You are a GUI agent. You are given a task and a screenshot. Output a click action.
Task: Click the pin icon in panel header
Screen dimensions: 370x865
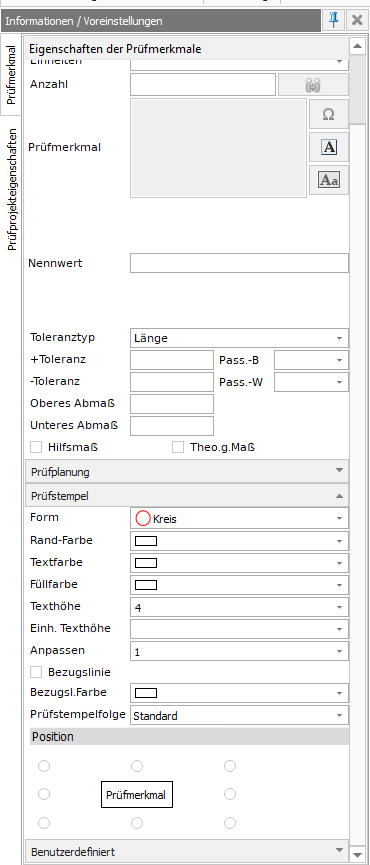334,21
